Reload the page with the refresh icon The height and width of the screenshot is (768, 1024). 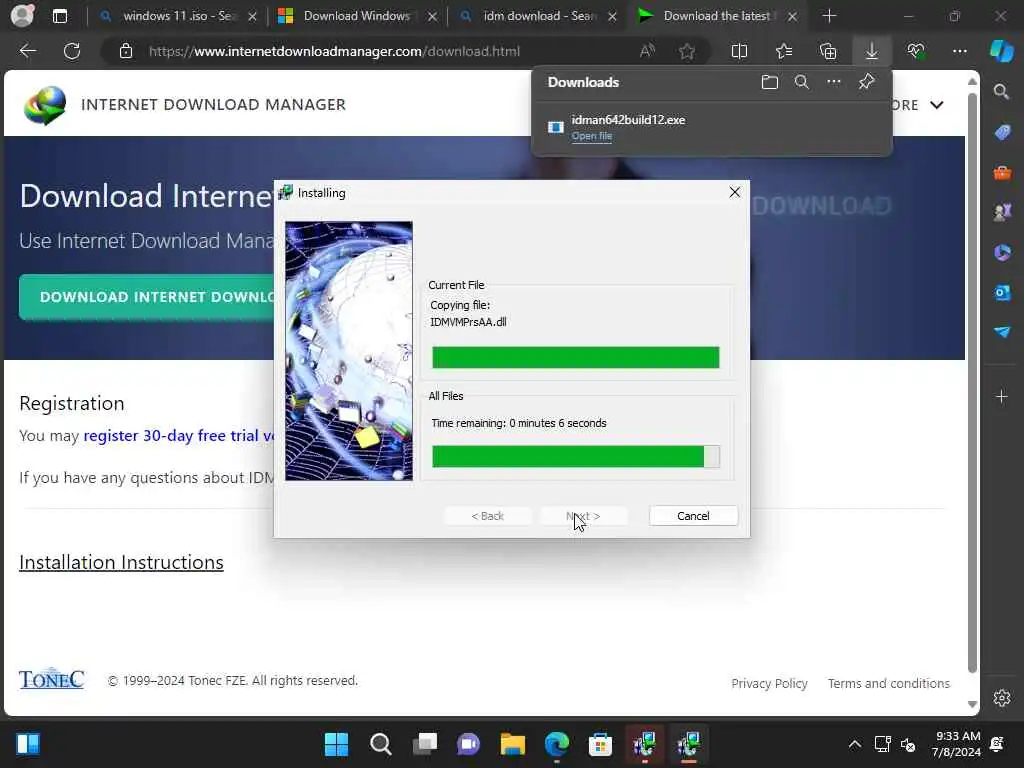point(72,51)
